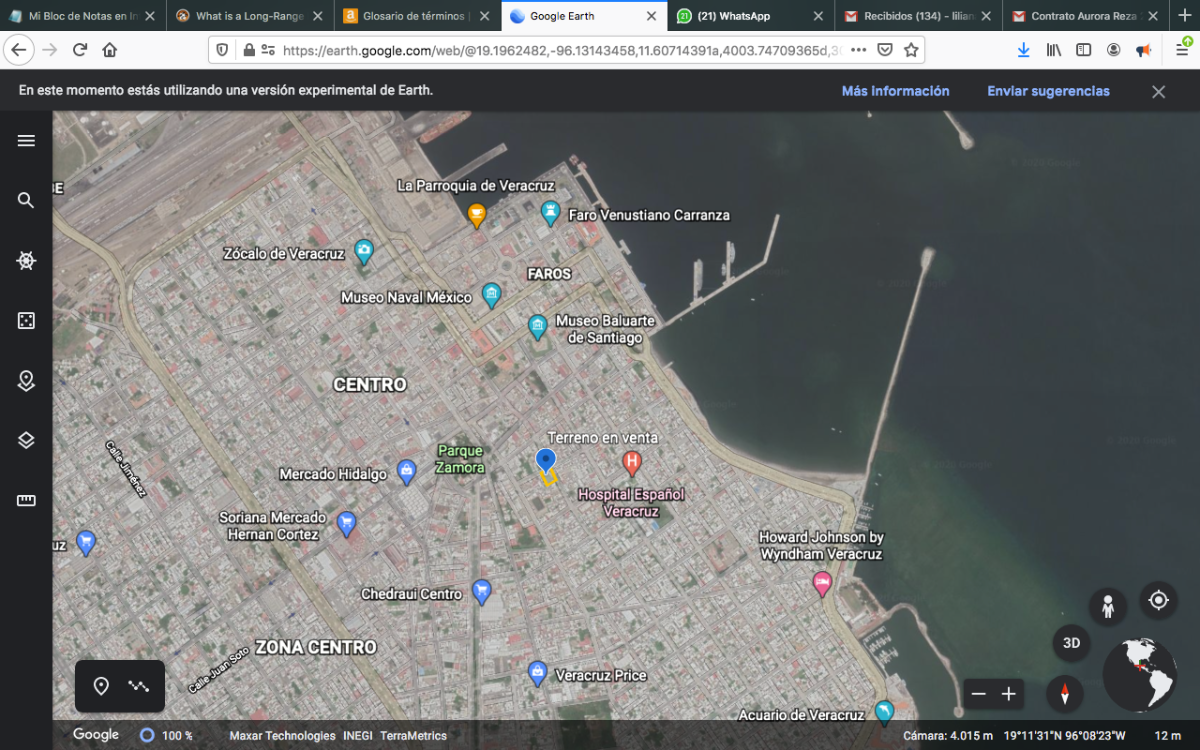
Task: Launch the Voyager ship's wheel icon
Action: (26, 261)
